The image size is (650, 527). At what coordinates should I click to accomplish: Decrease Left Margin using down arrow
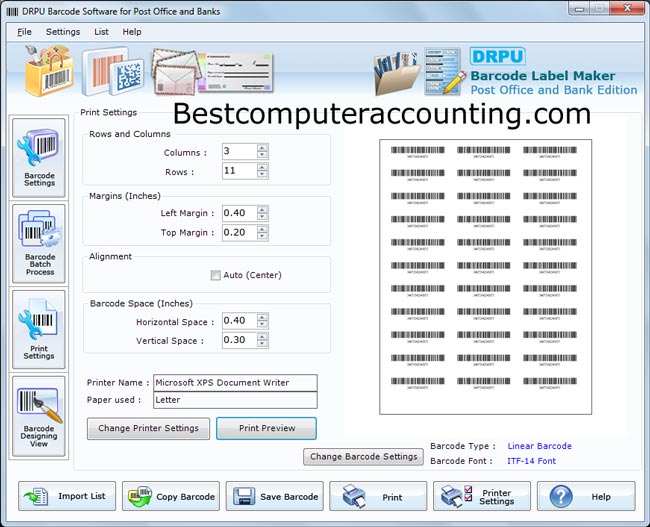(262, 217)
